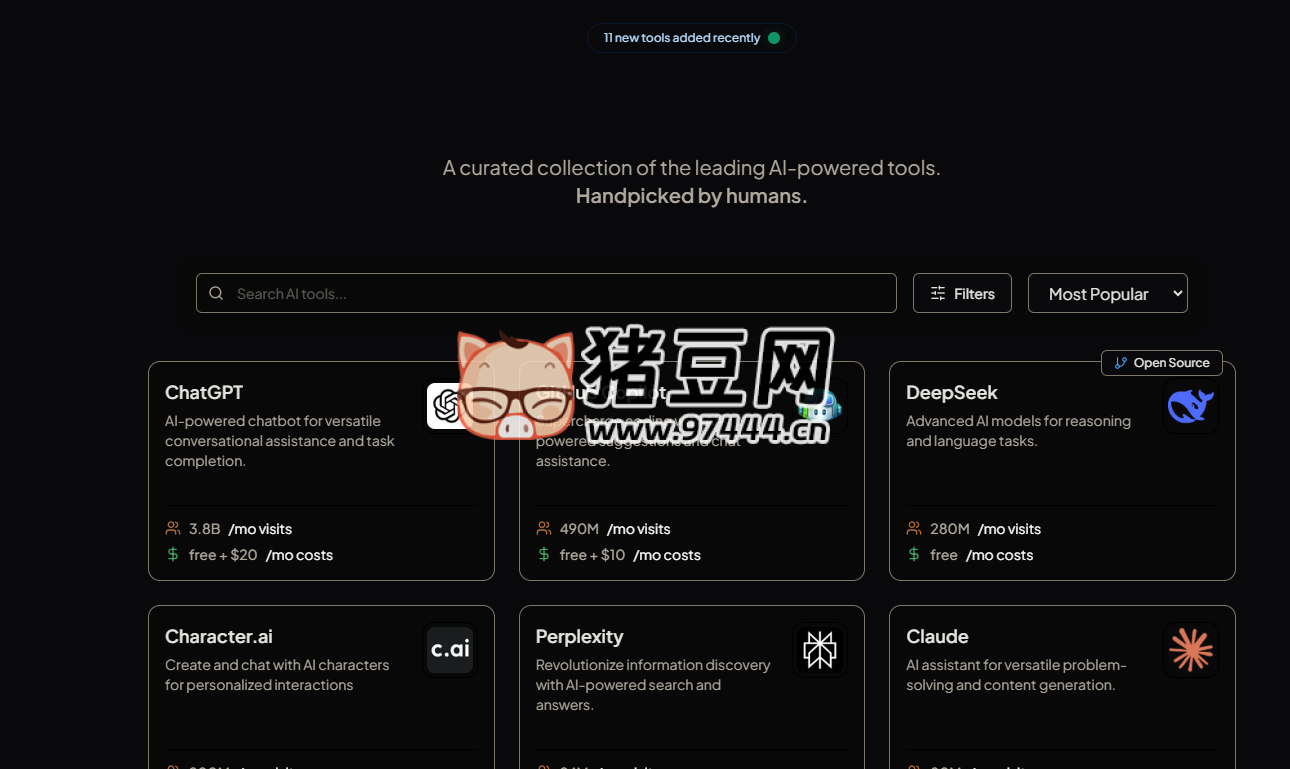Click the DeepSeek whale logo icon
1290x769 pixels.
[x=1190, y=406]
